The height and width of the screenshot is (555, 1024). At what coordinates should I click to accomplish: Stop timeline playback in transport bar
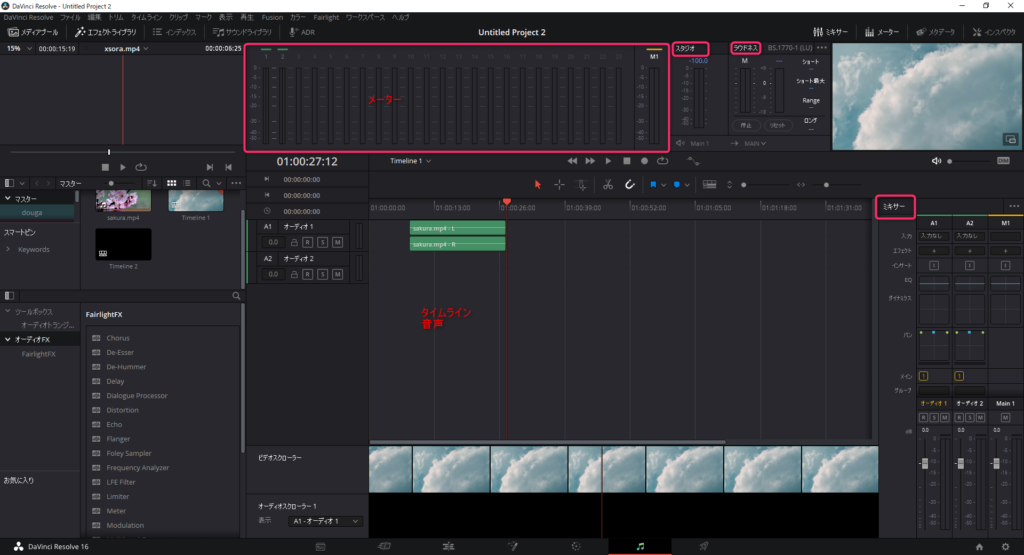pos(627,161)
